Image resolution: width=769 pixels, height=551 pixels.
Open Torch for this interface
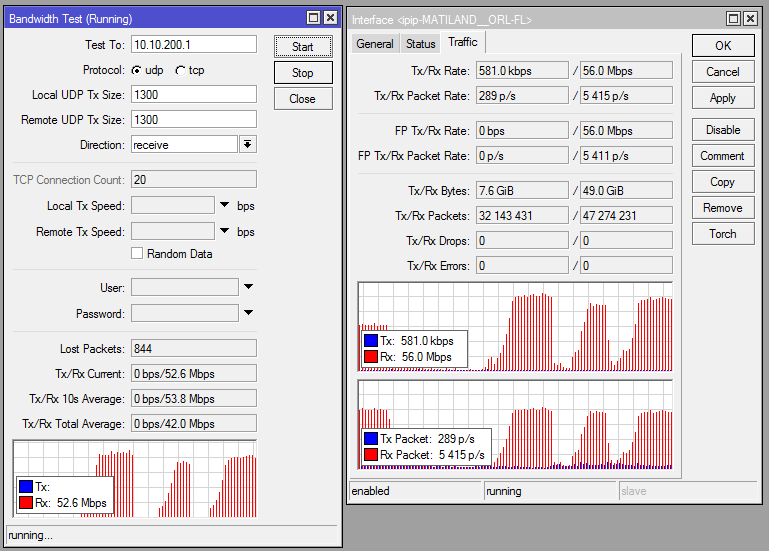pyautogui.click(x=722, y=234)
